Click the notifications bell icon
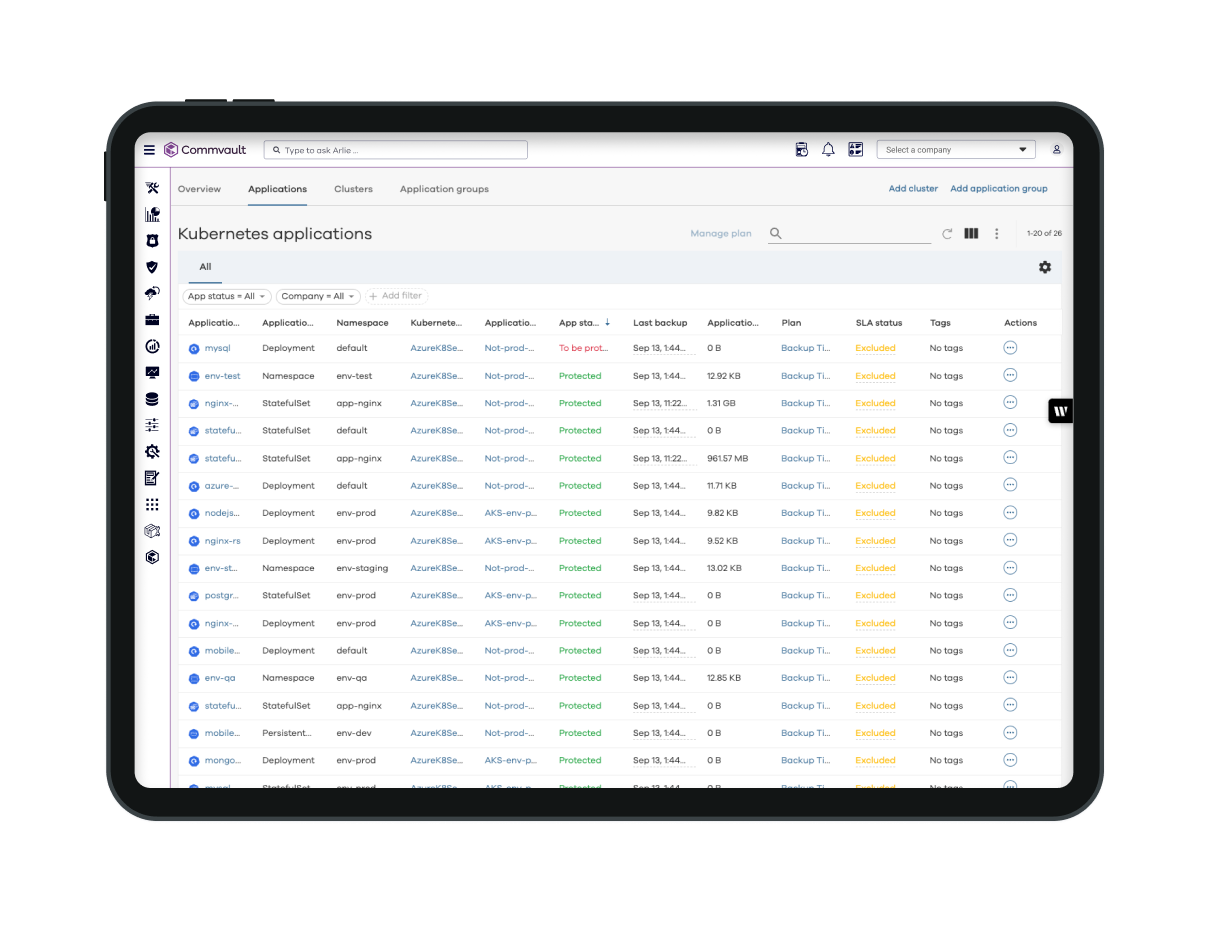The height and width of the screenshot is (929, 1208). coord(828,150)
